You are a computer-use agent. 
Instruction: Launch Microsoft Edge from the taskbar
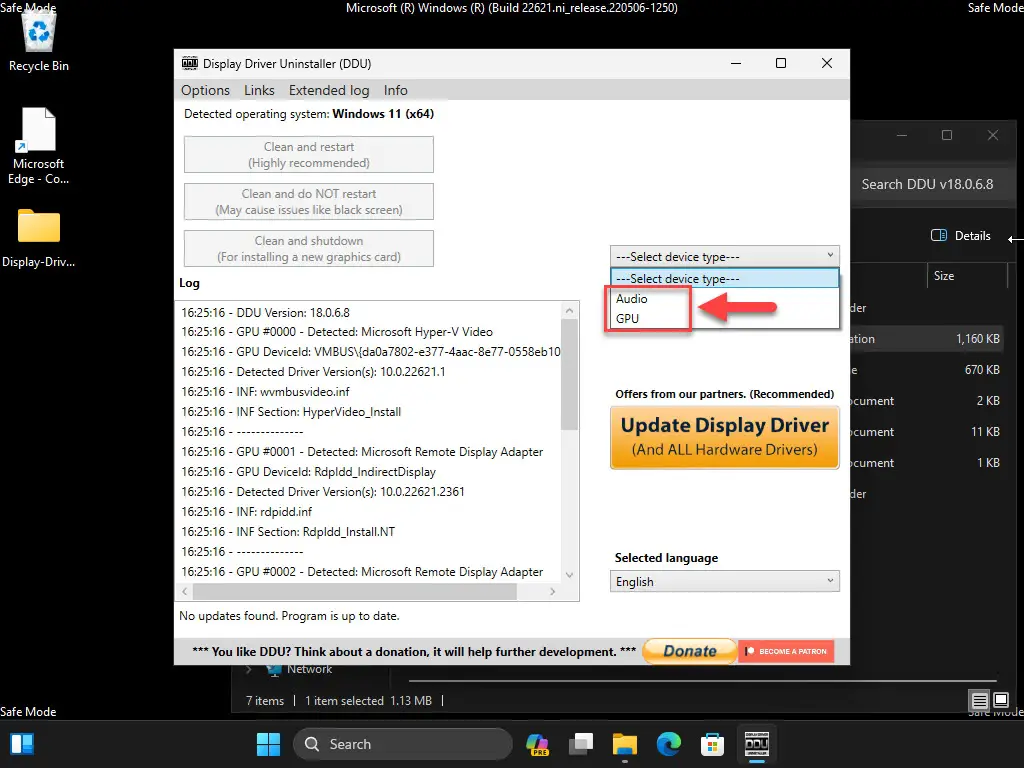tap(668, 744)
